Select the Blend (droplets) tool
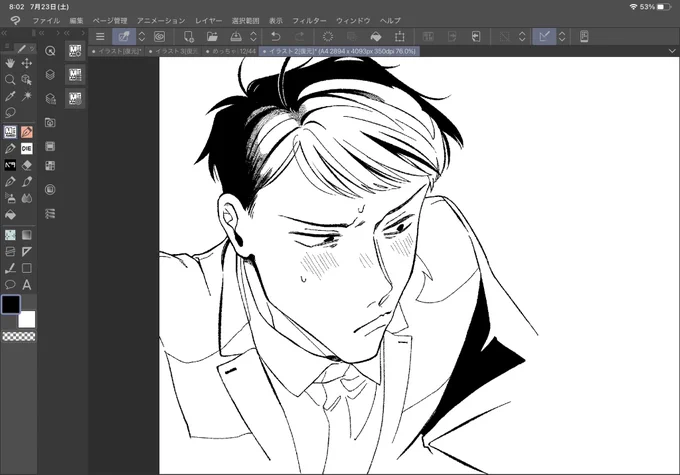This screenshot has width=680, height=475. point(26,198)
